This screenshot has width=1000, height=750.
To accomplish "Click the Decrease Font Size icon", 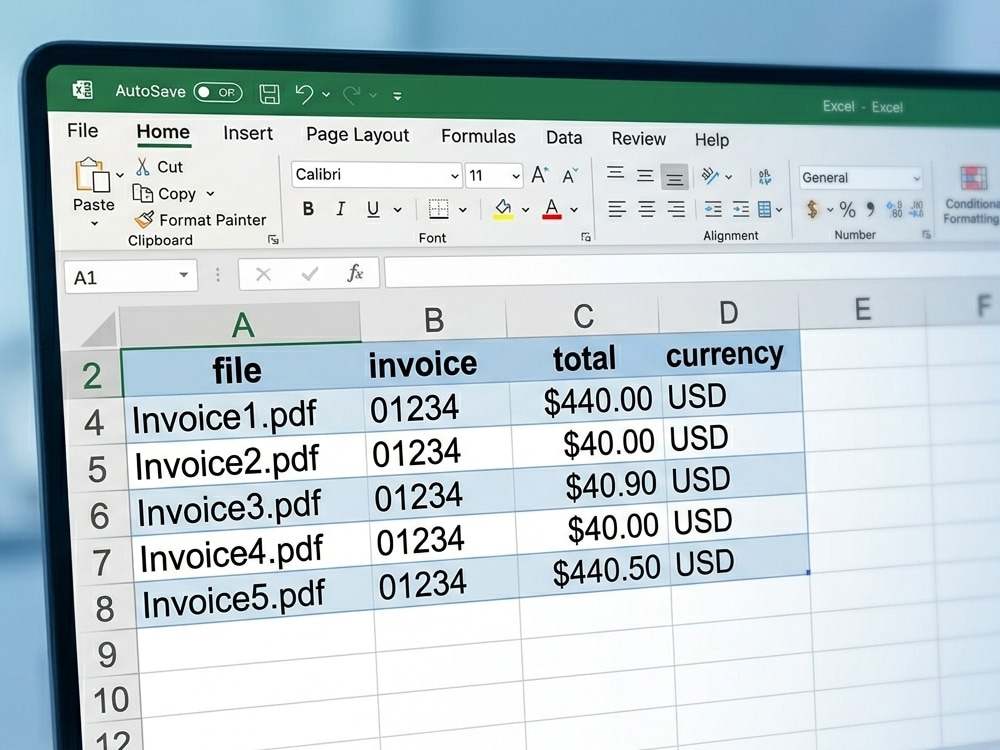I will 570,175.
